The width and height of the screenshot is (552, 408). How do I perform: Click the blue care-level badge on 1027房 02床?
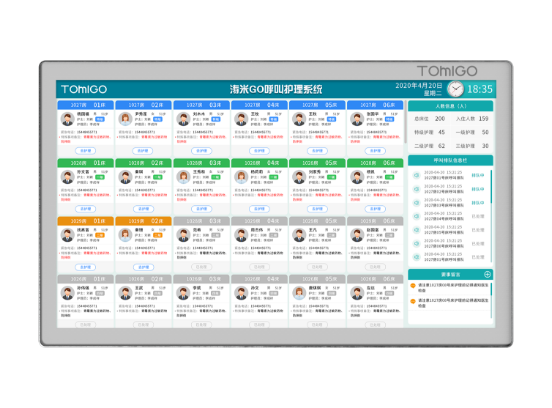coord(158,119)
